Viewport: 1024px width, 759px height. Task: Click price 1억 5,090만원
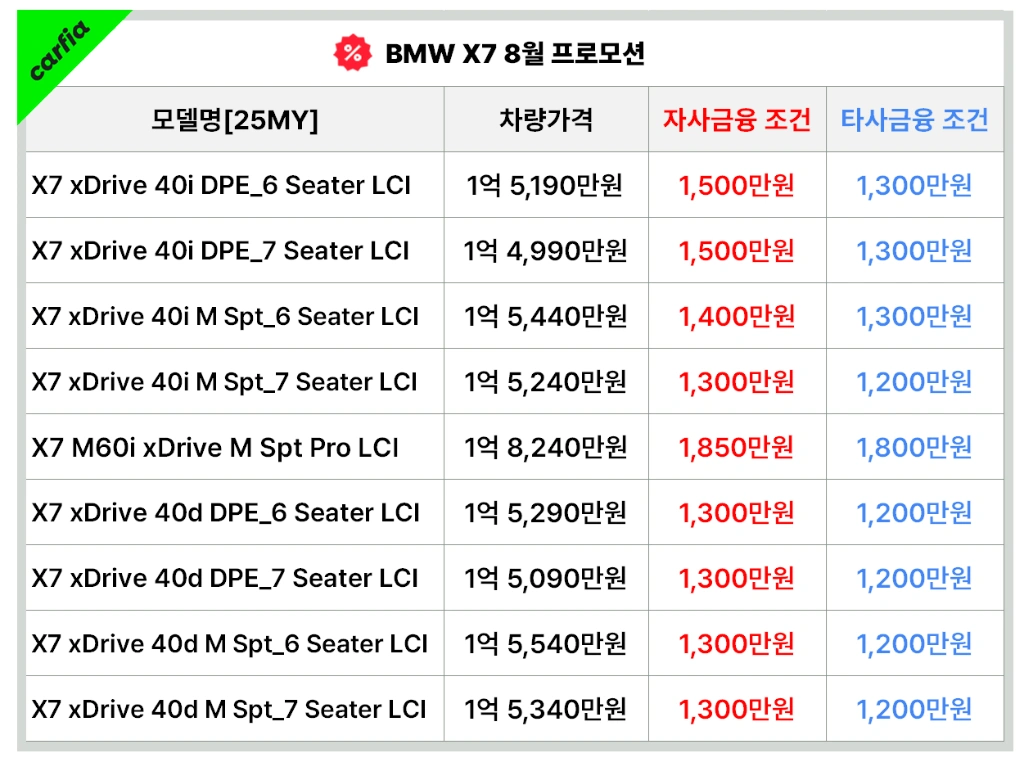coord(545,578)
